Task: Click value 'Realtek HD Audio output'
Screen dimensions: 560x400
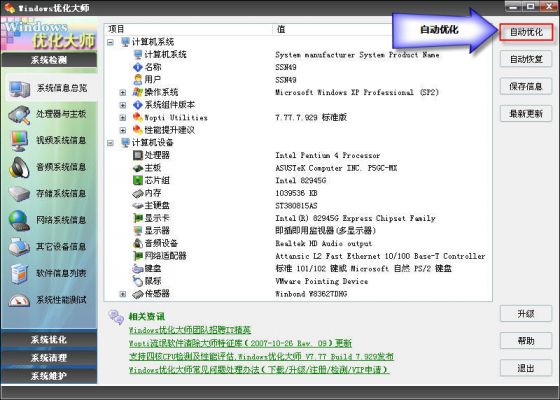Action: 324,244
